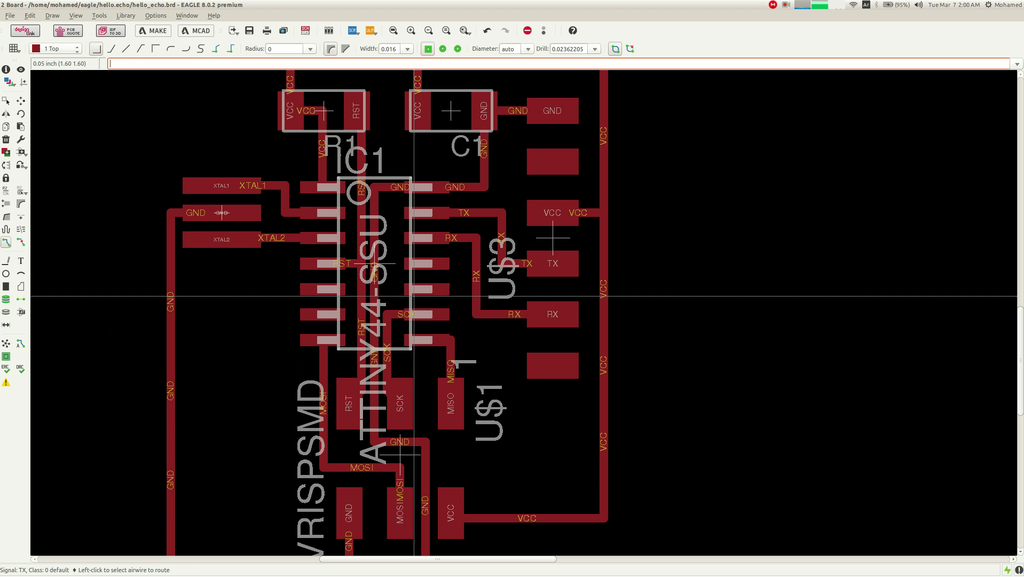Print the board layout
This screenshot has height=577, width=1024.
click(266, 31)
